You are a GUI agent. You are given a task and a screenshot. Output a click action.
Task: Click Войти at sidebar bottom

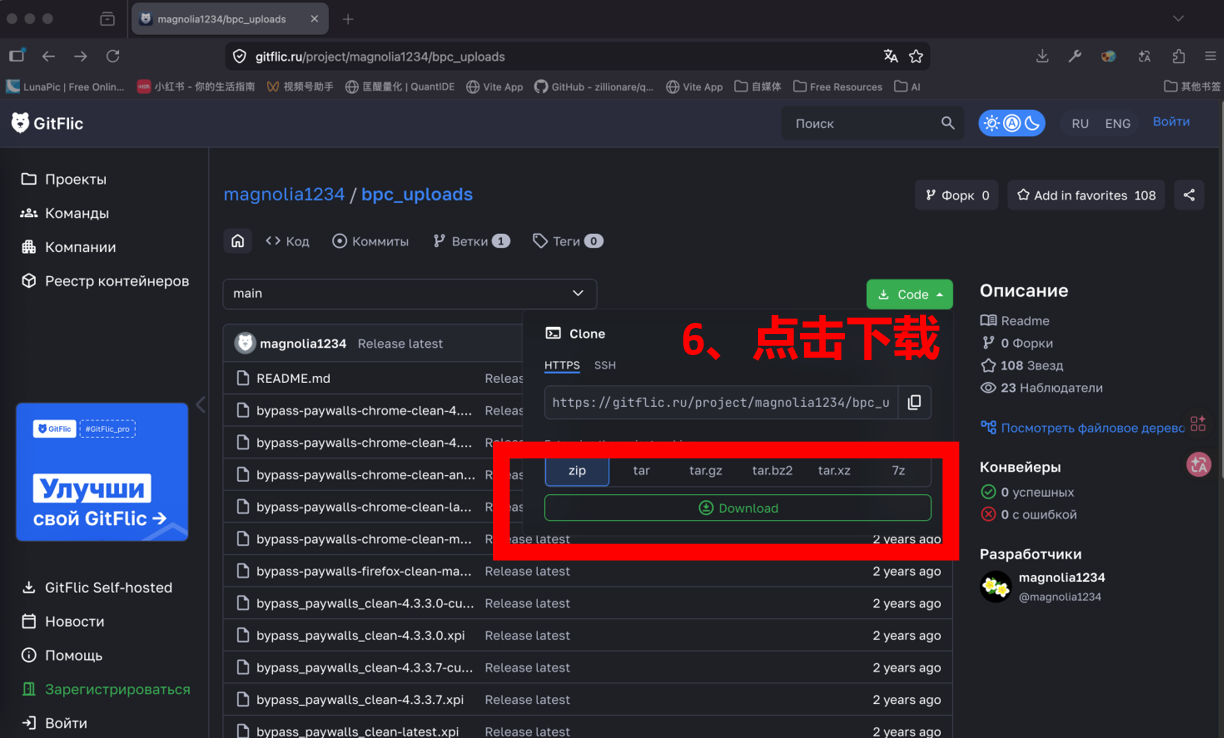(x=54, y=723)
